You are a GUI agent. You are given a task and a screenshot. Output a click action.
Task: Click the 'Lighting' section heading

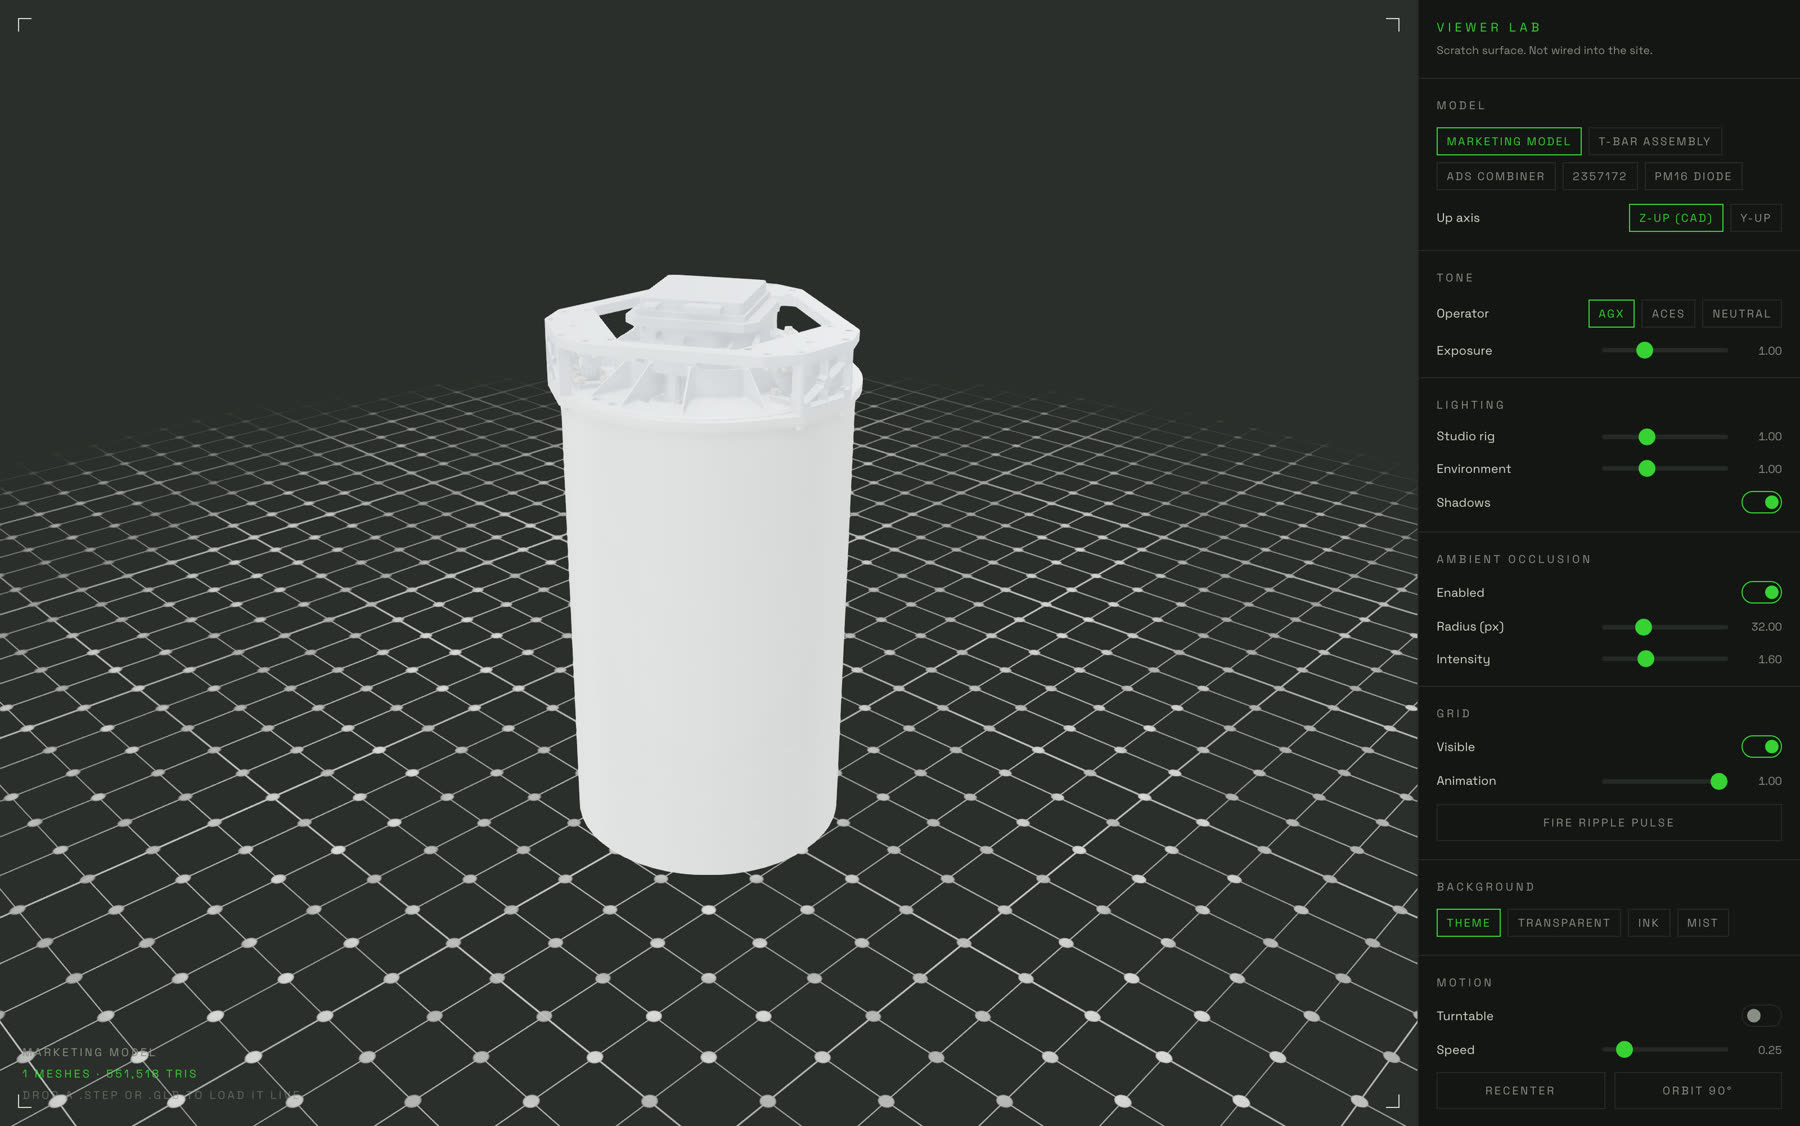pyautogui.click(x=1470, y=405)
